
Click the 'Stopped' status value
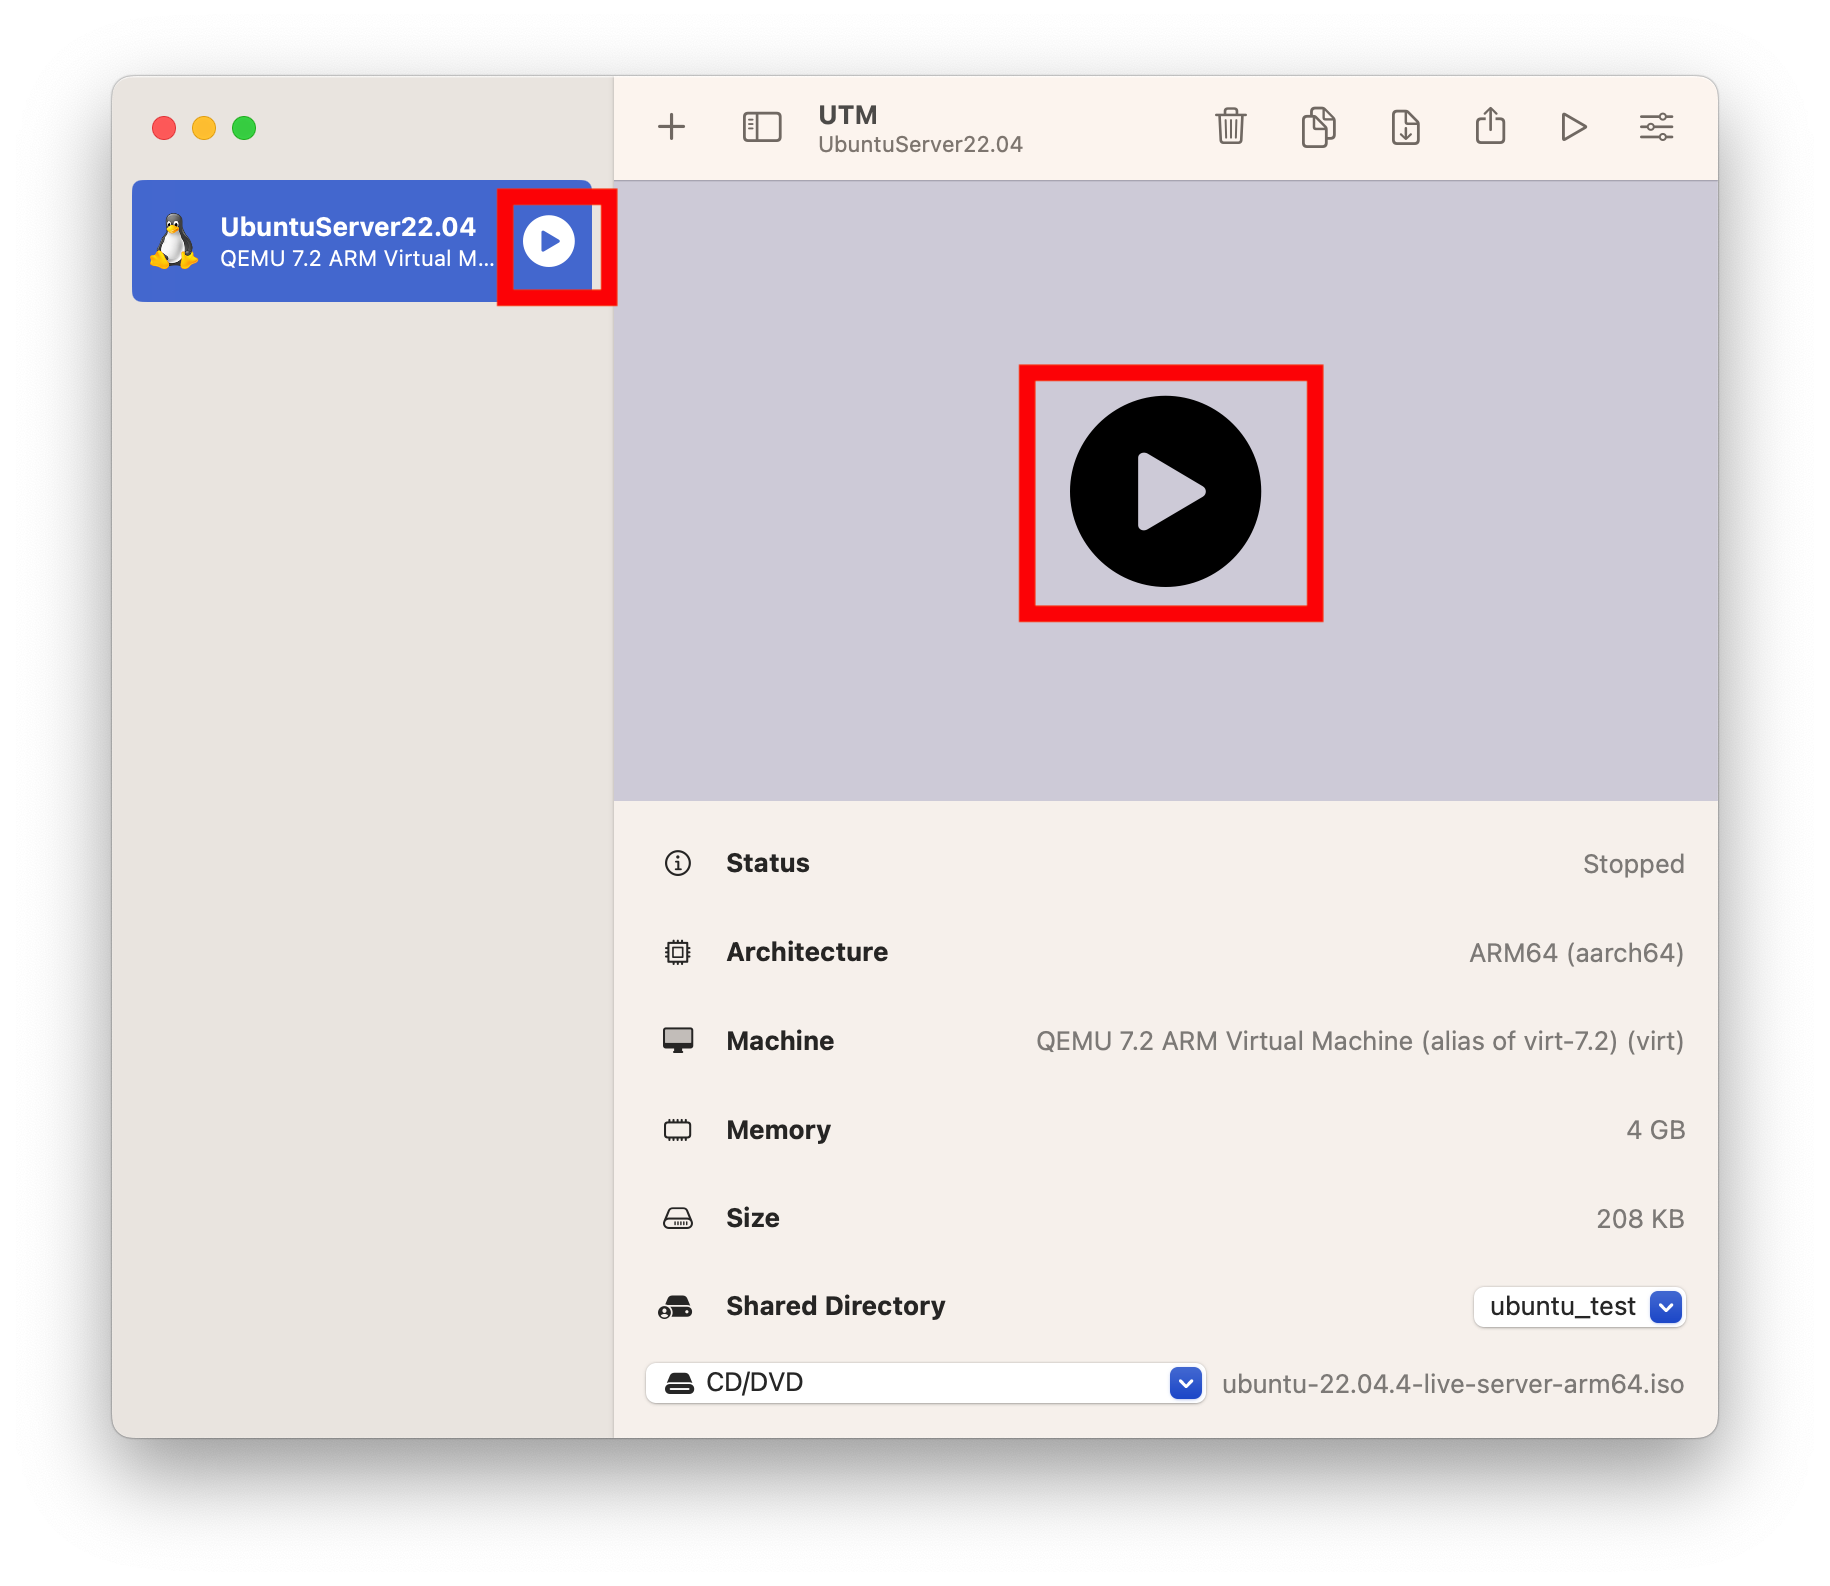click(x=1633, y=863)
